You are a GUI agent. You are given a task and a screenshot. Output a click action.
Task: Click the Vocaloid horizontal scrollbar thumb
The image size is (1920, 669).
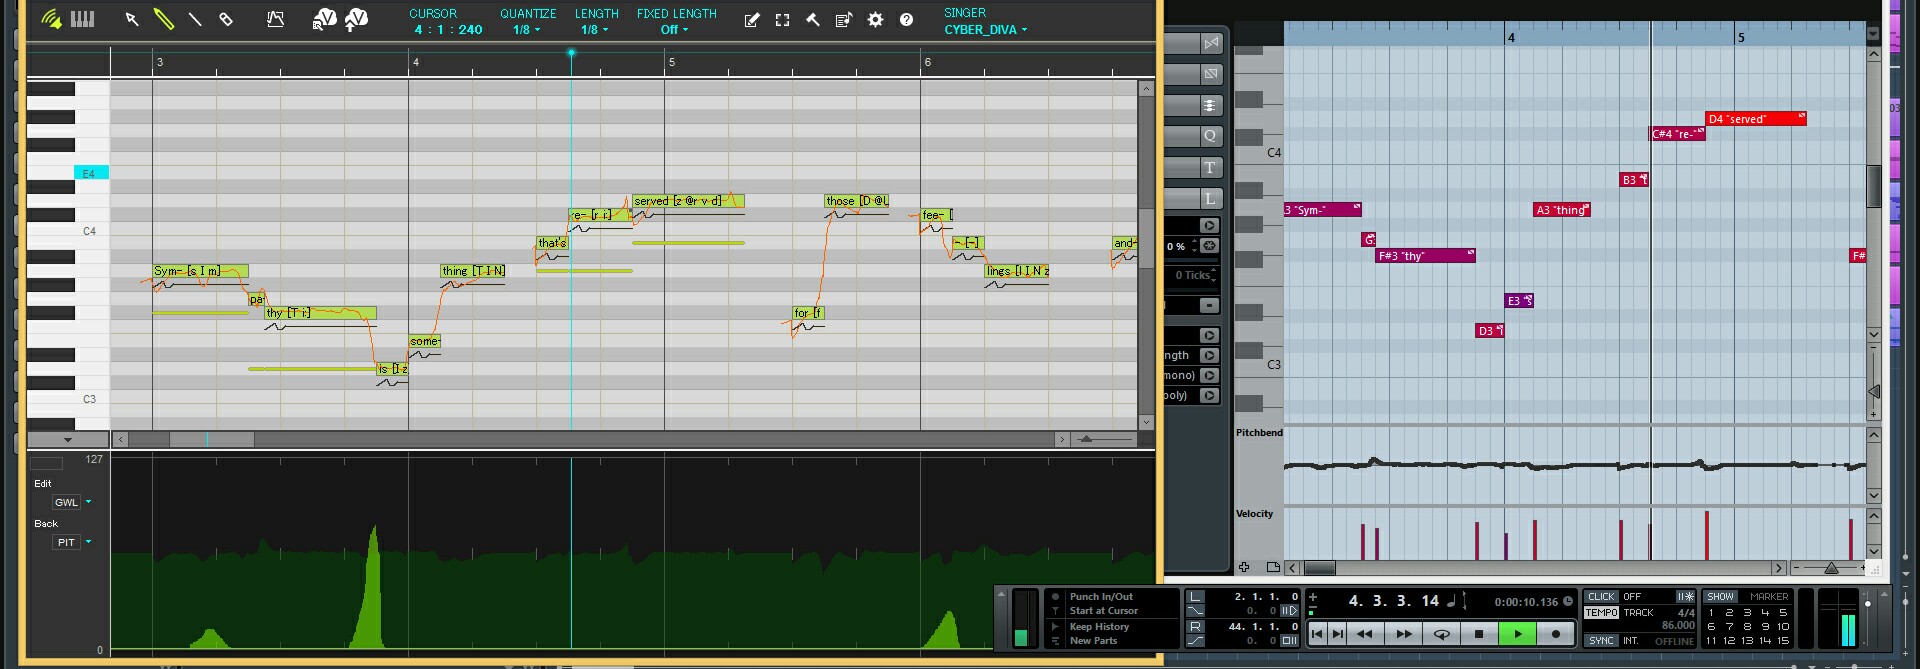(x=211, y=439)
